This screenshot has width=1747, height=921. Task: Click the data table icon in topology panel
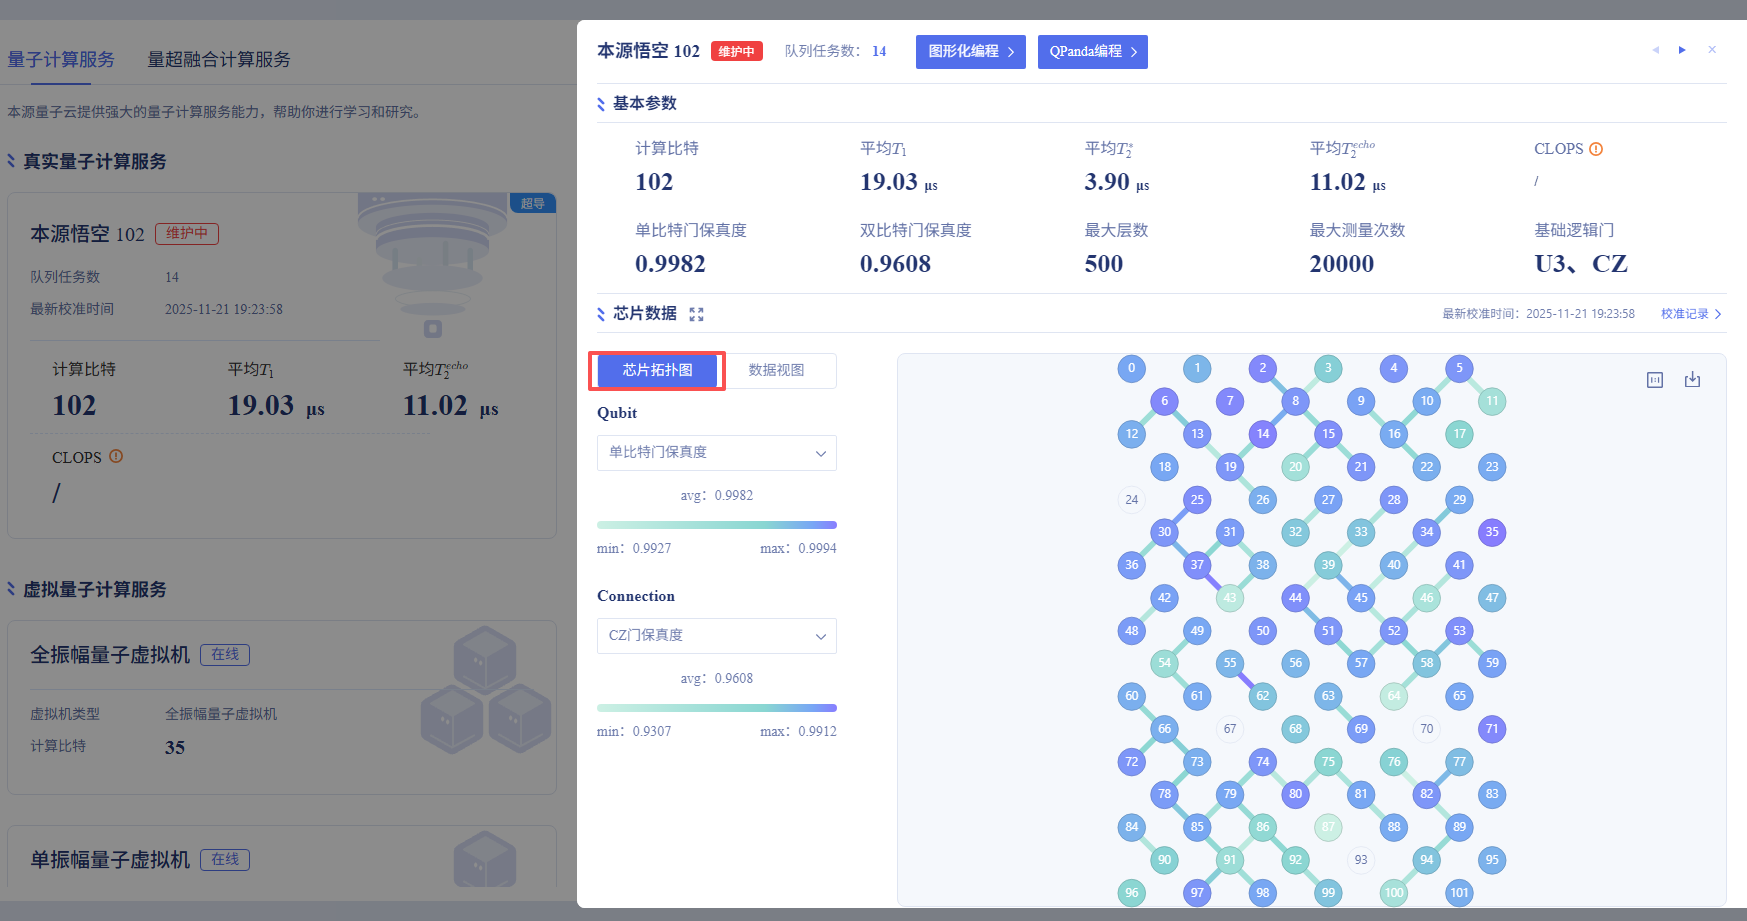pyautogui.click(x=1655, y=380)
